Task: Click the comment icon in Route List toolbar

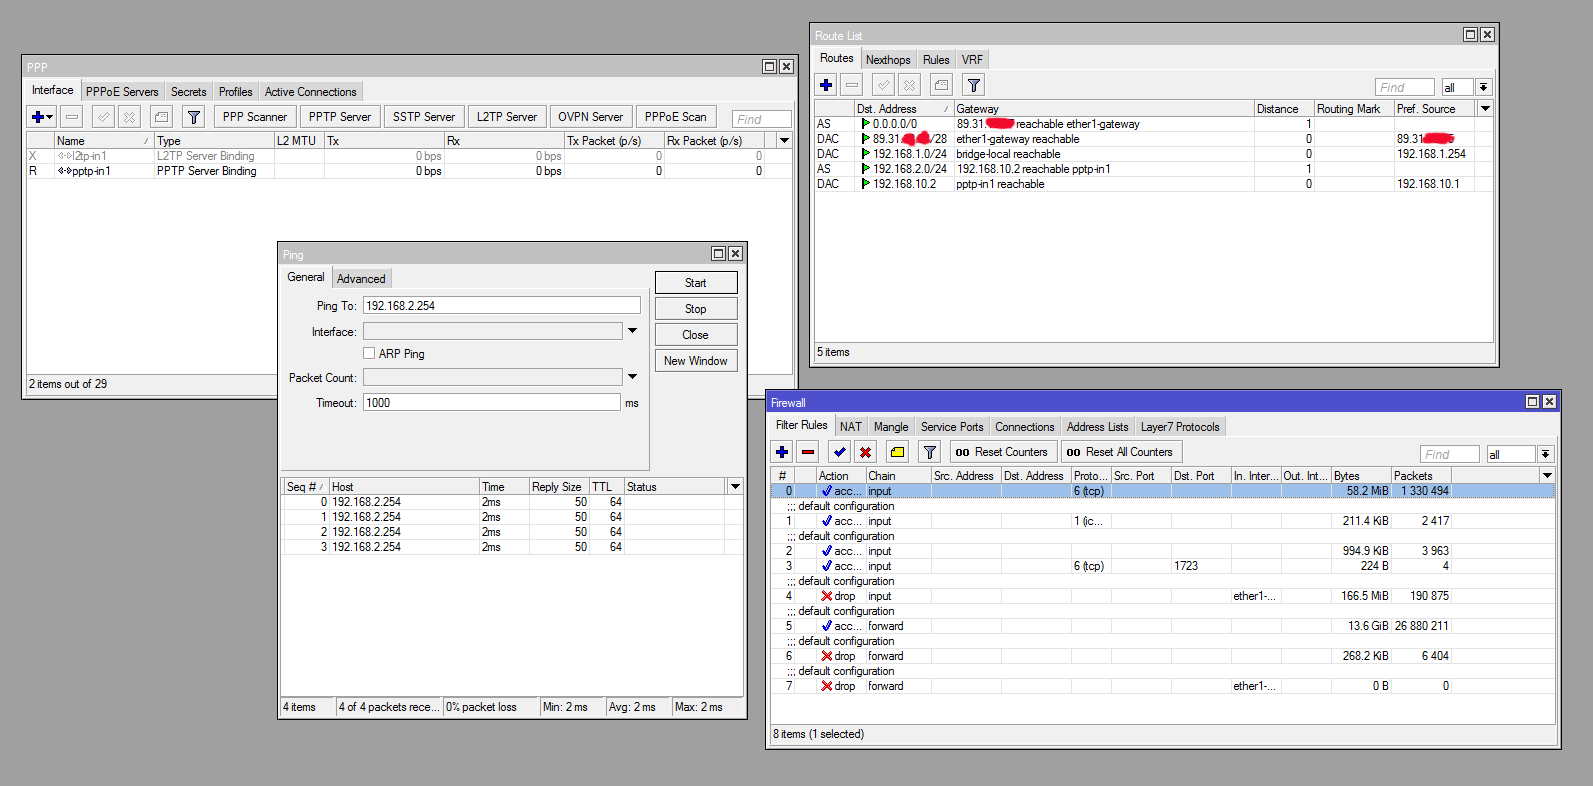Action: tap(941, 85)
